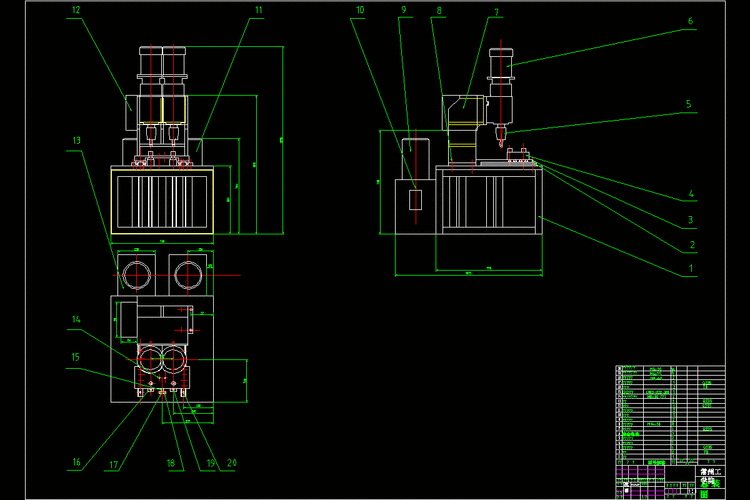Click part label 17
Image resolution: width=750 pixels, height=500 pixels.
pyautogui.click(x=113, y=463)
